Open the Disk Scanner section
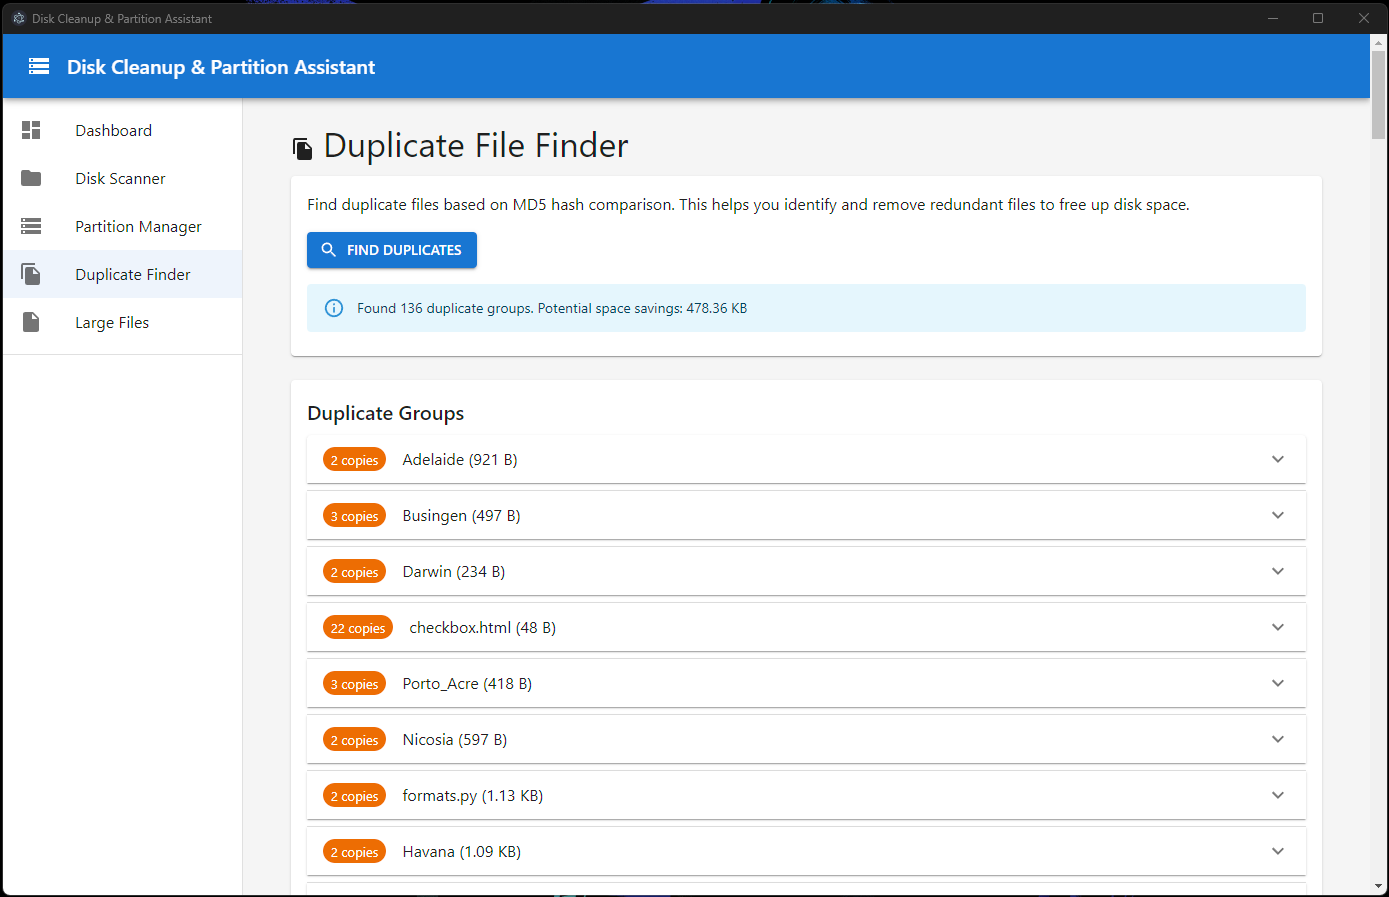 point(119,178)
